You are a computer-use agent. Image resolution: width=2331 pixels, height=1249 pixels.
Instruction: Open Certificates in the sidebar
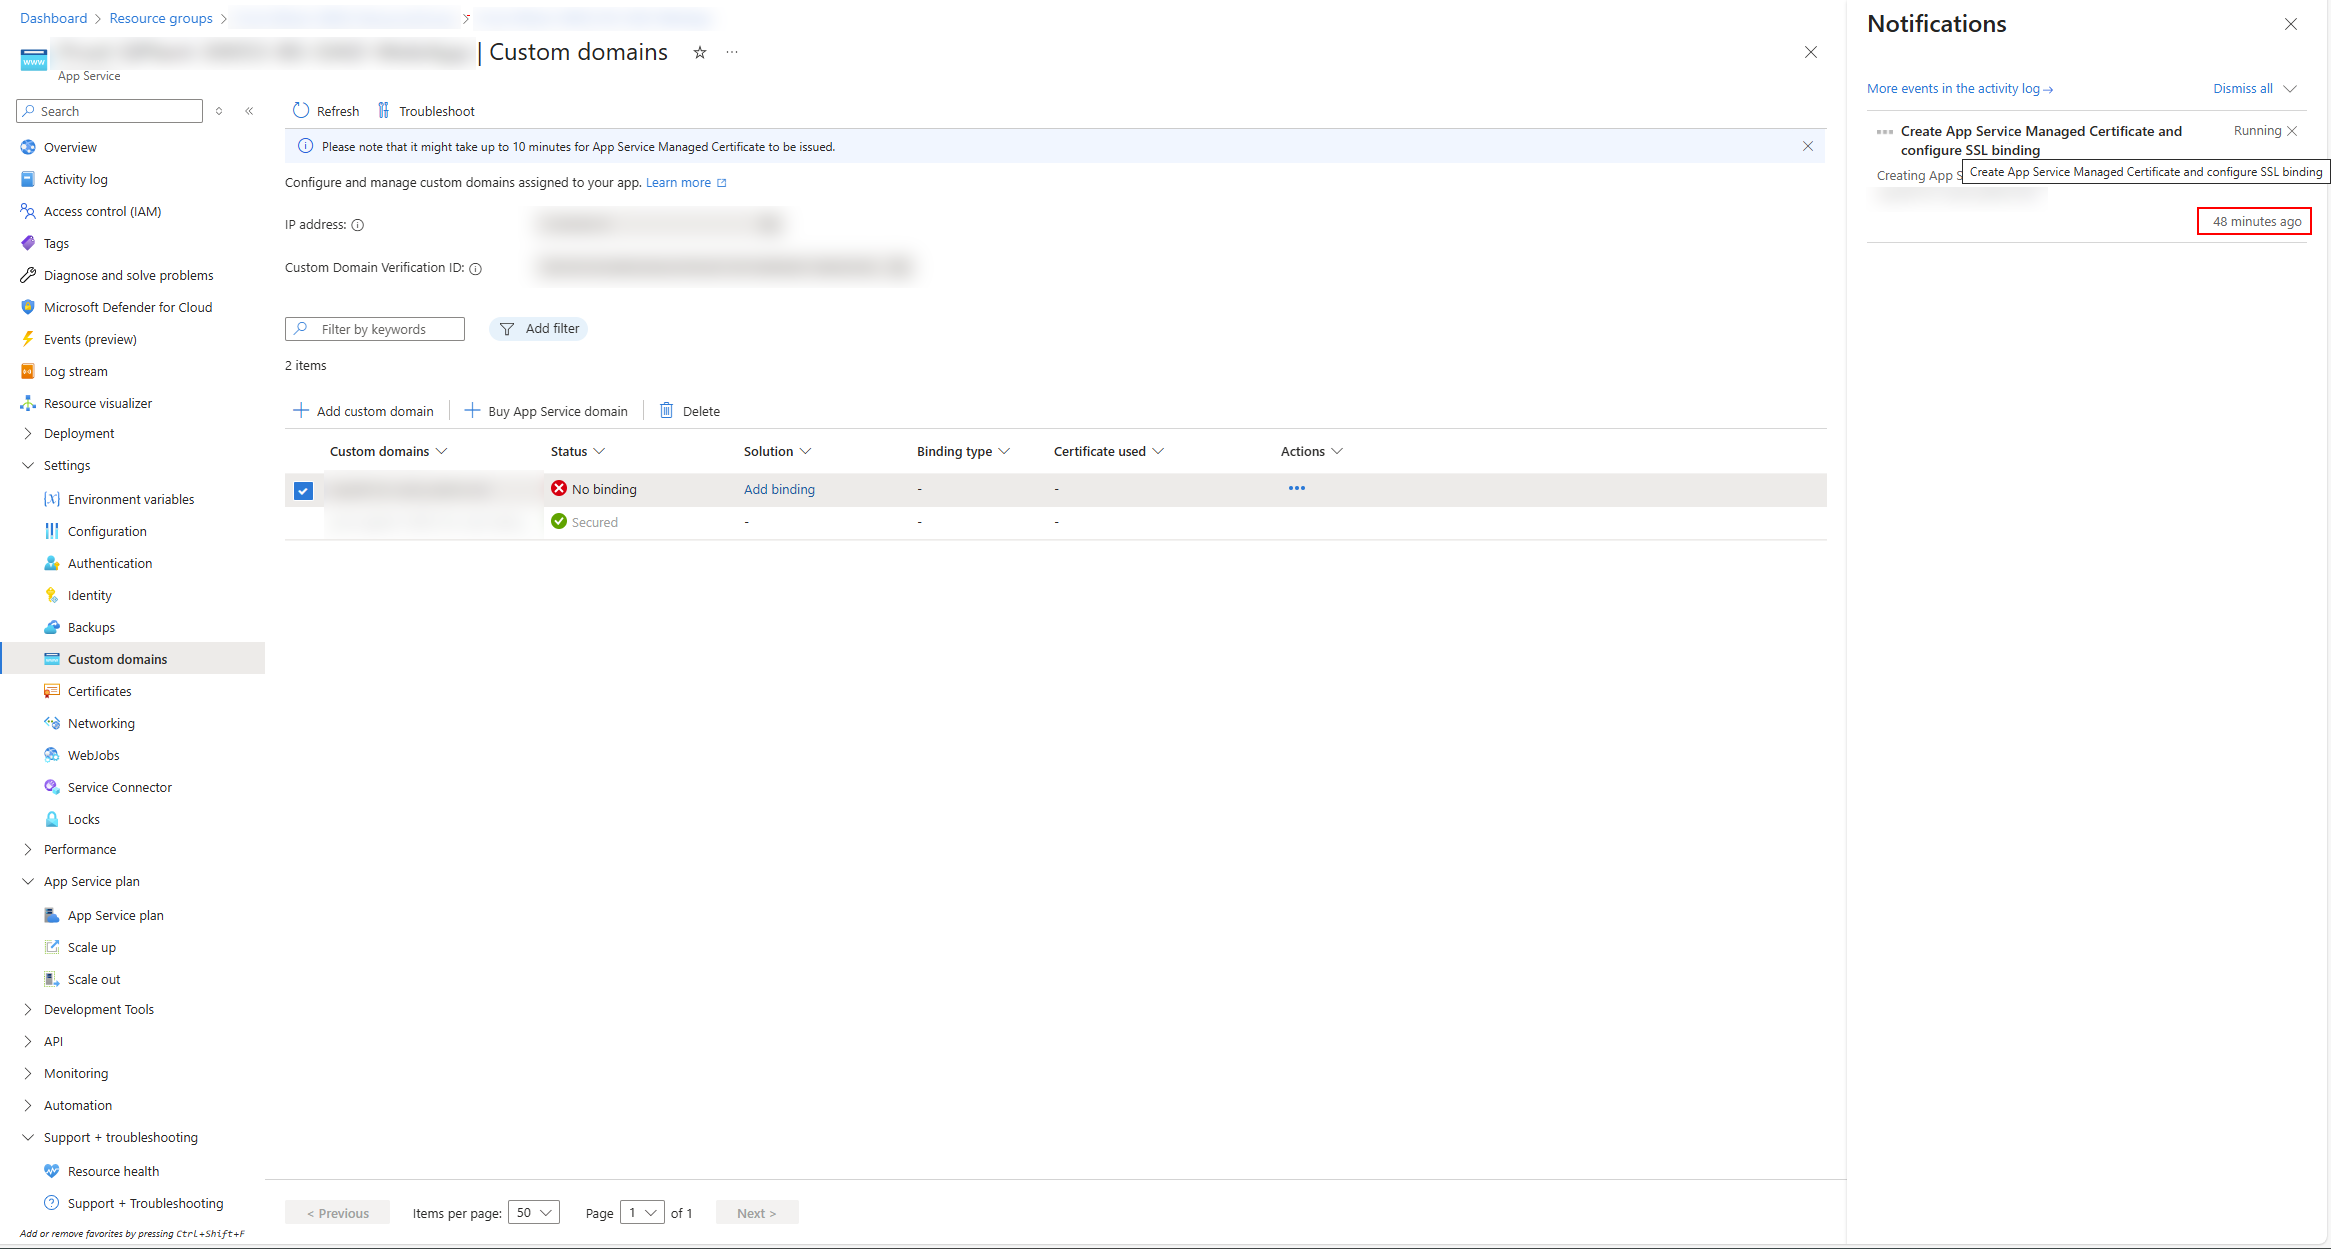point(98,690)
